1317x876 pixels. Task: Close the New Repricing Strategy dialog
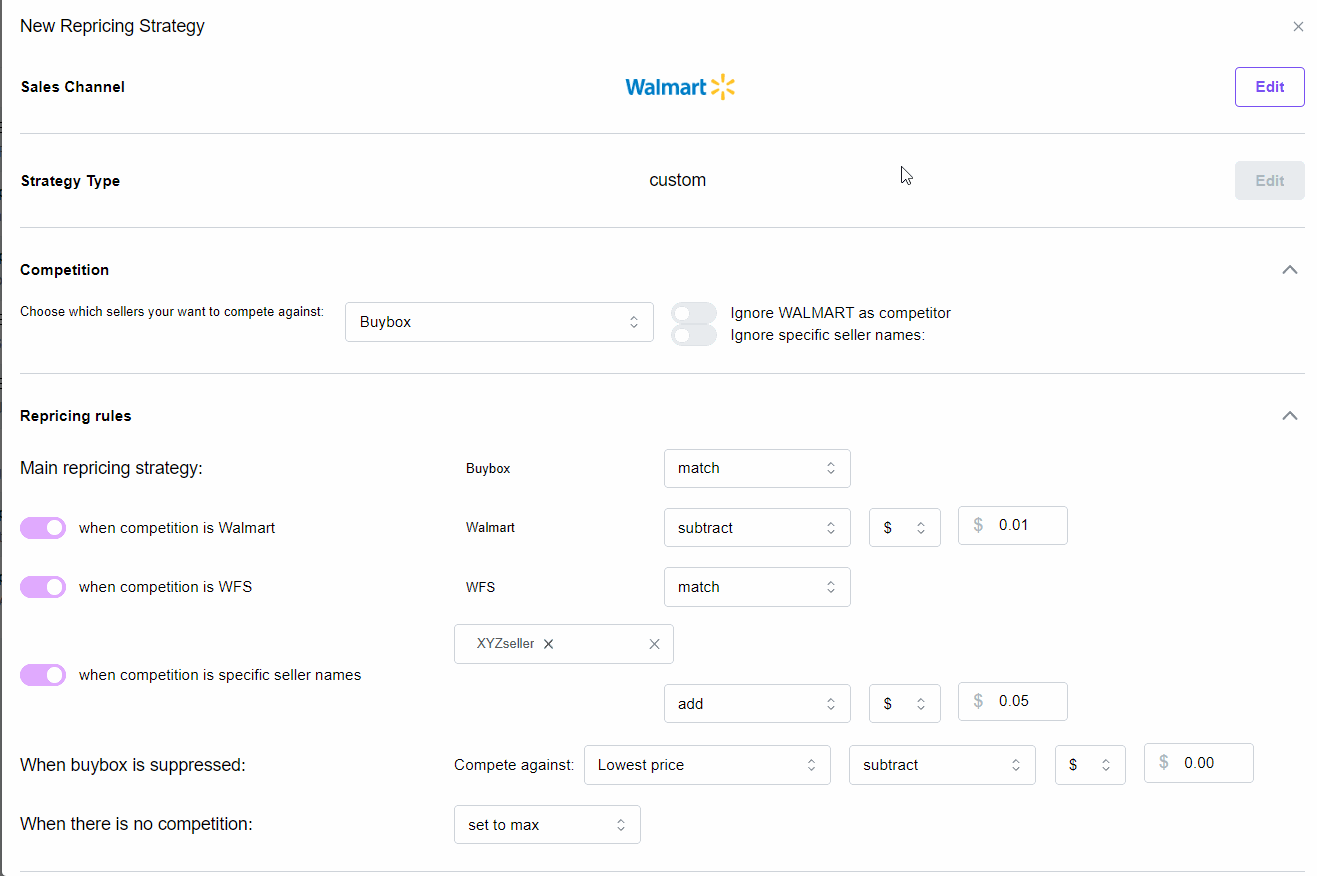click(x=1298, y=27)
